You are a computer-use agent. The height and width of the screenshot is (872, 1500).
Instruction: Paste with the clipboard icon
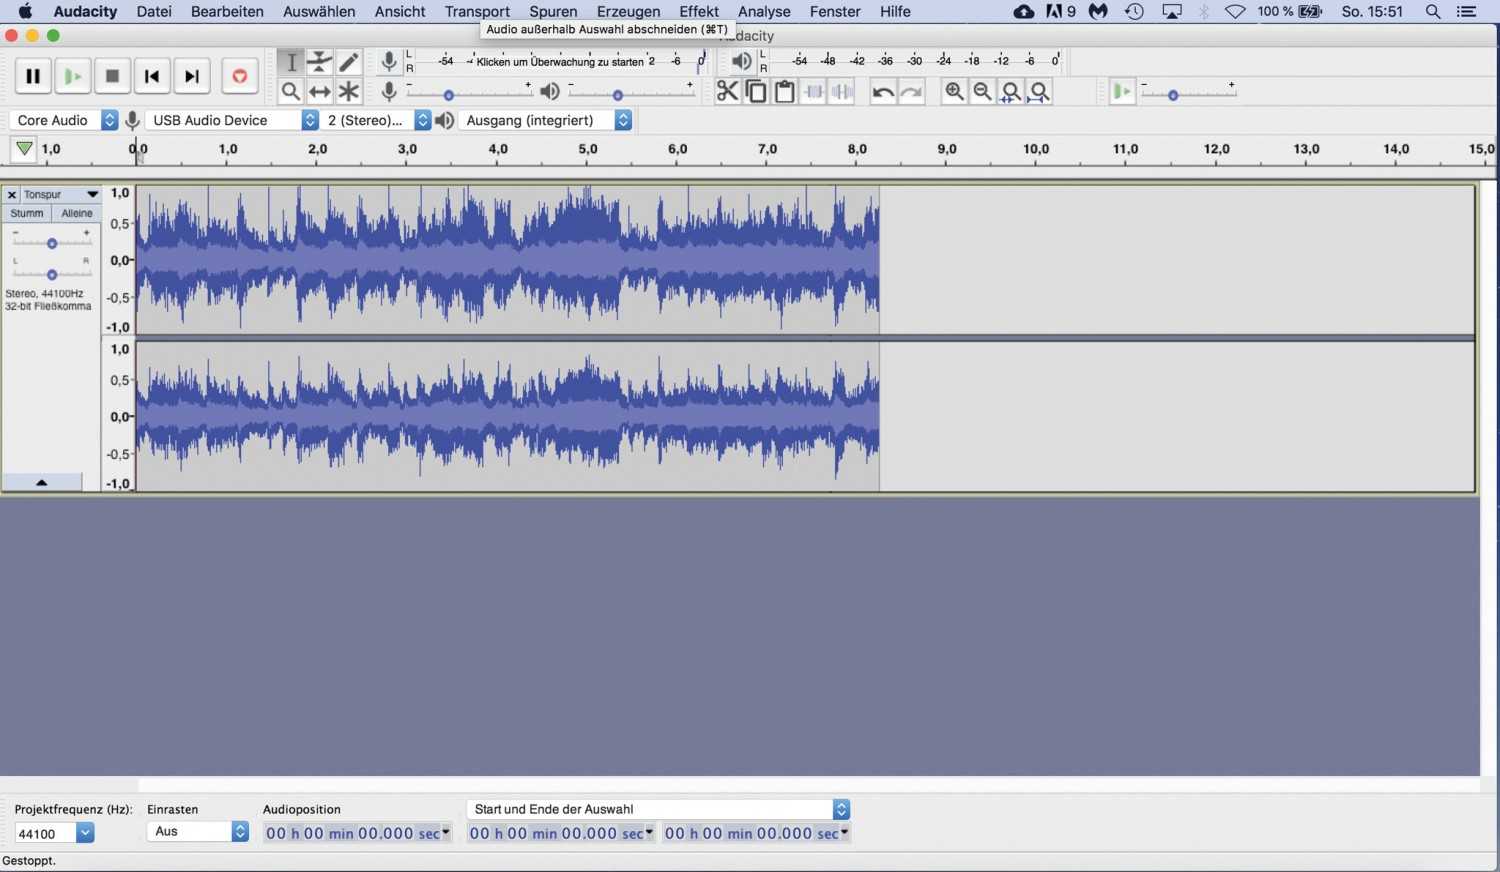[785, 92]
